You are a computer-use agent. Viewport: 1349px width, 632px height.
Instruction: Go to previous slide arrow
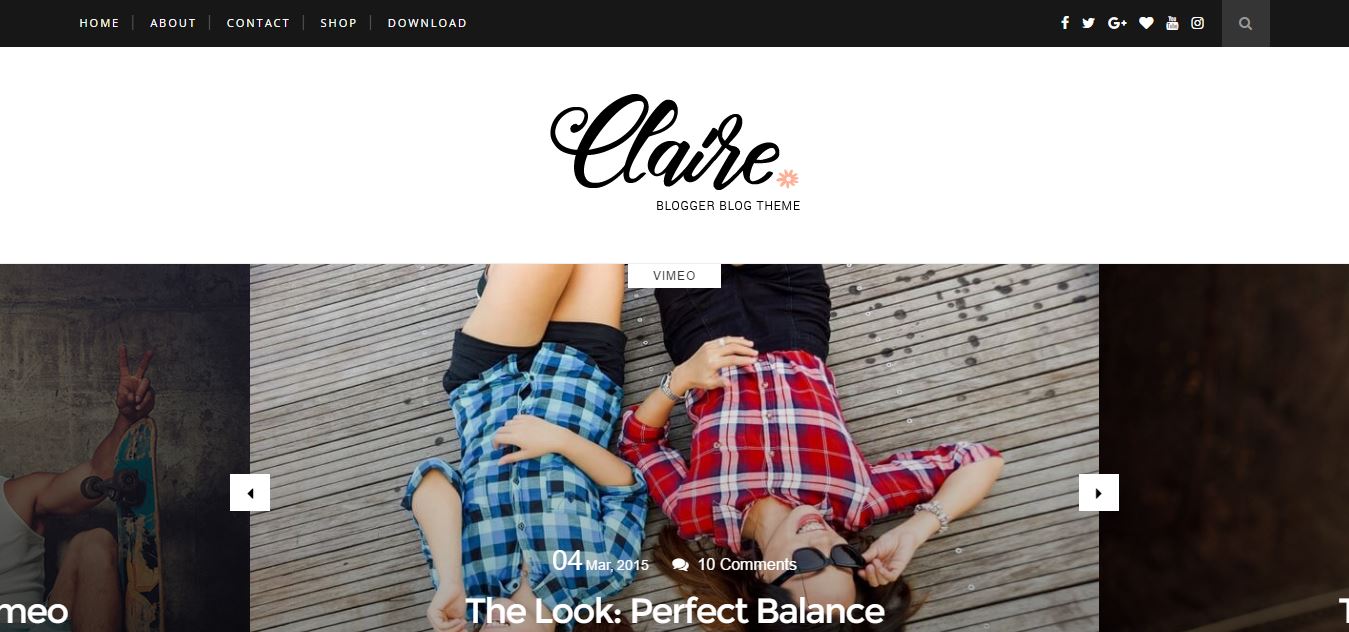pos(250,493)
